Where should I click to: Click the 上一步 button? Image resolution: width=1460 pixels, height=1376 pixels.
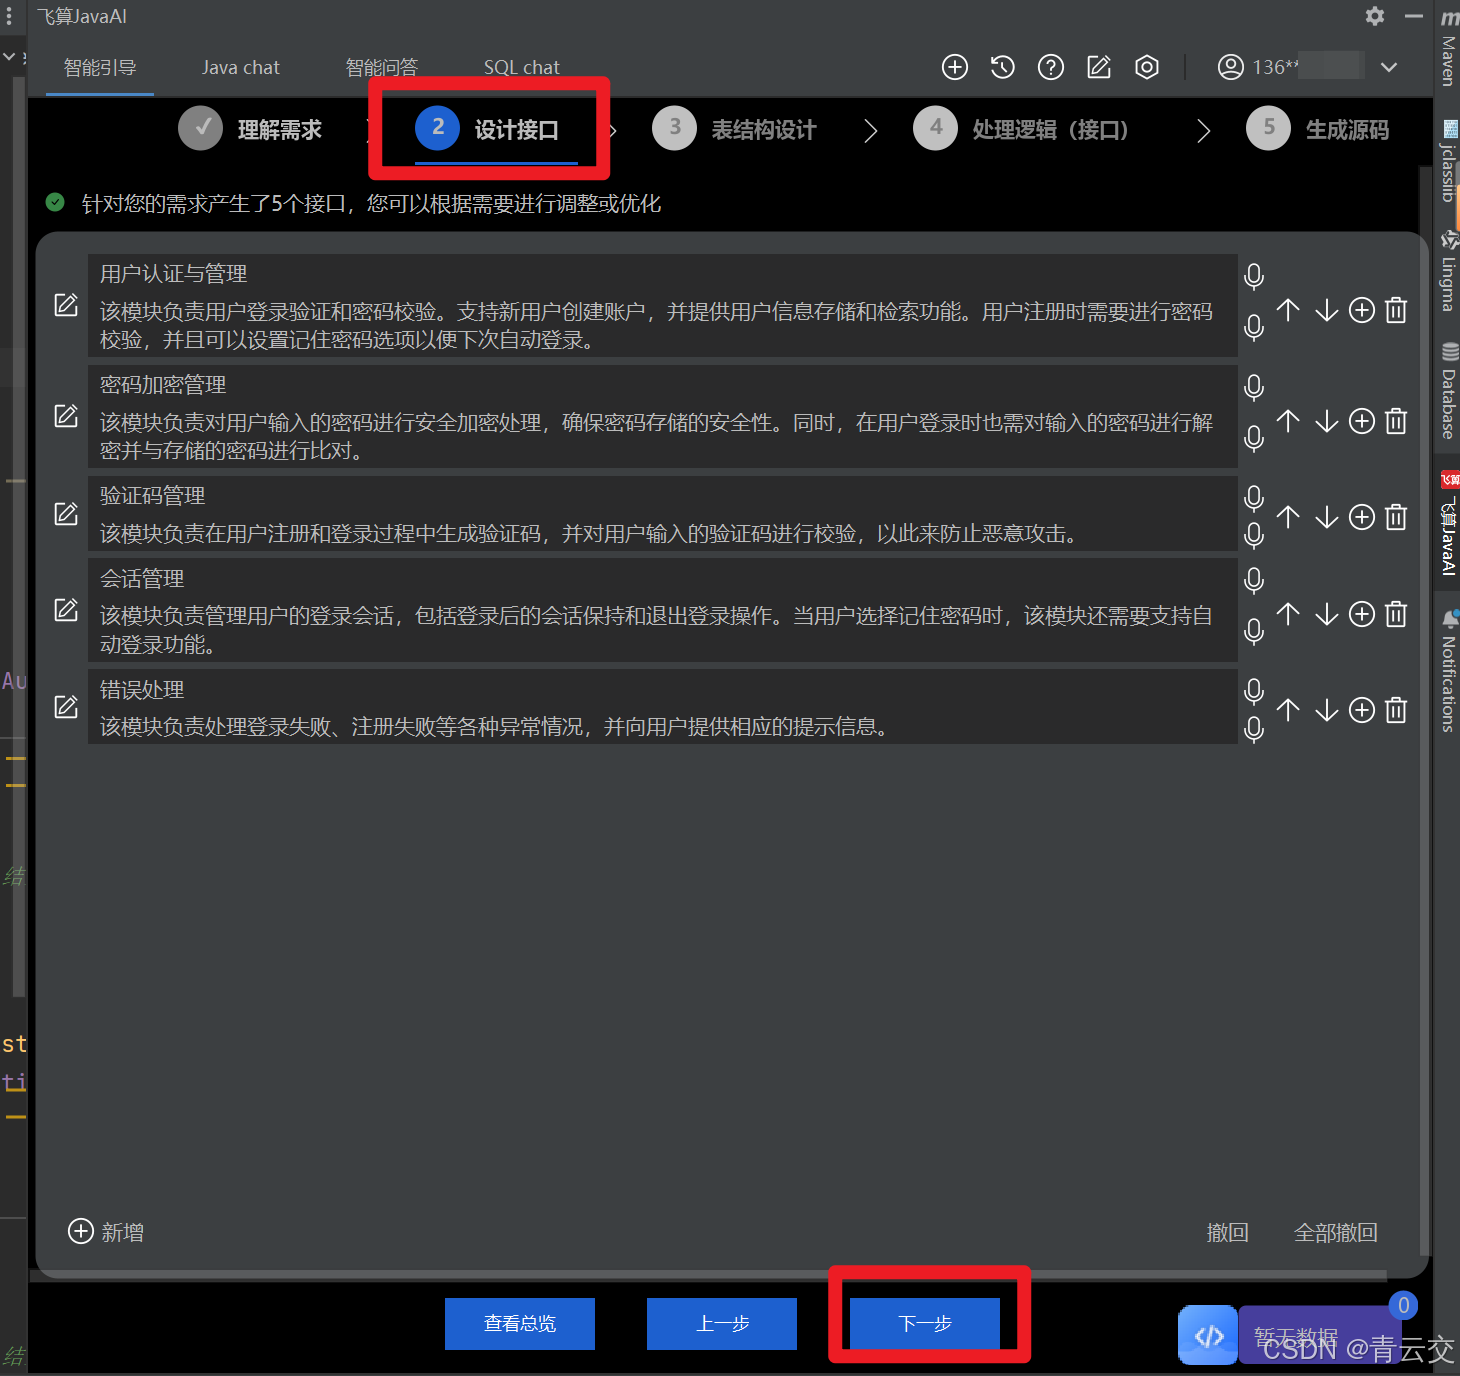point(722,1324)
